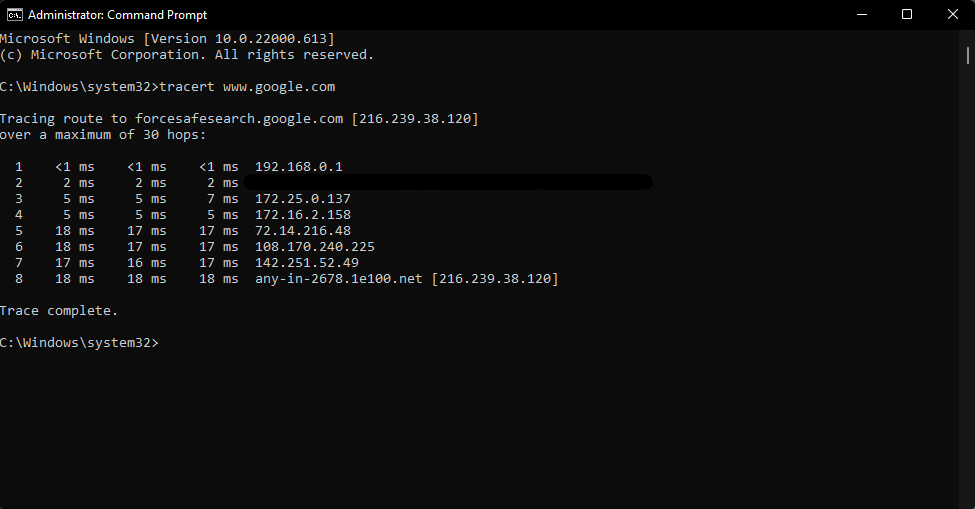Image resolution: width=975 pixels, height=509 pixels.
Task: Click the last C:\Windows\system32> prompt line
Action: [x=79, y=343]
